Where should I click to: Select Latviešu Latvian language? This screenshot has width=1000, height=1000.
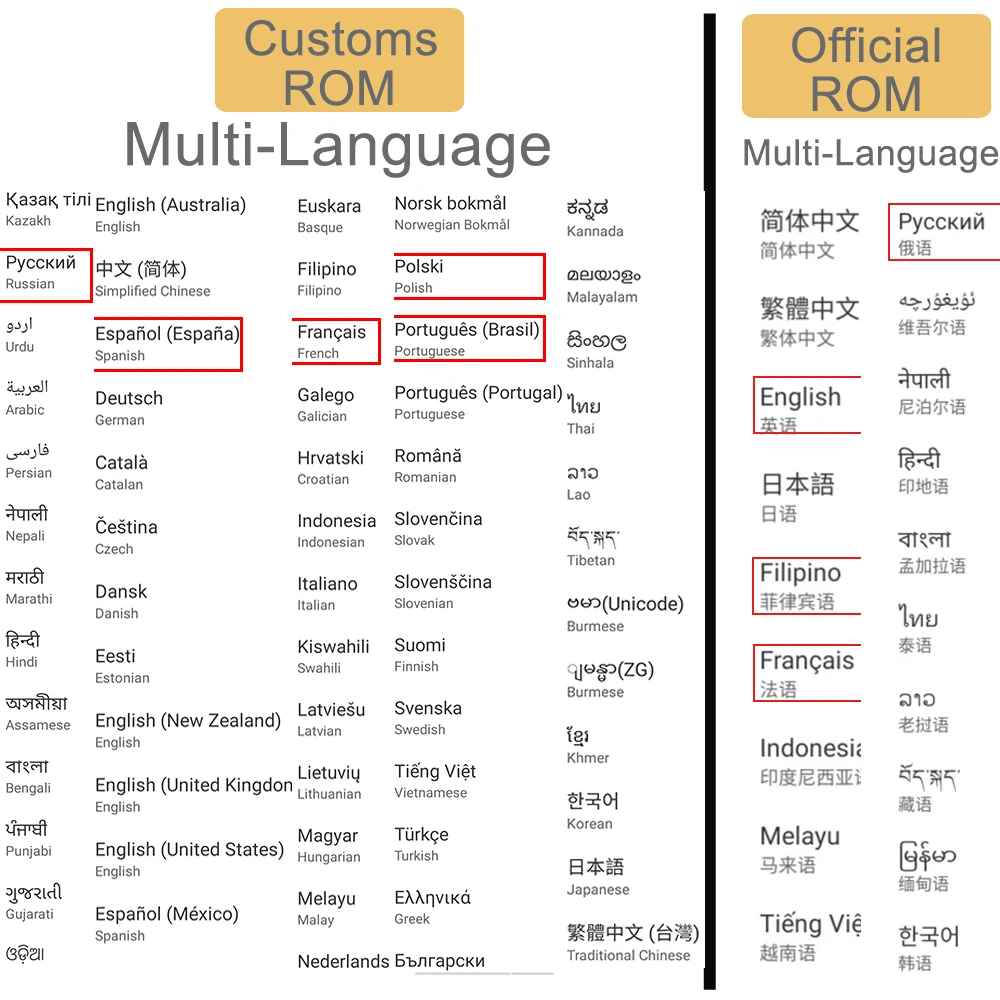[x=331, y=721]
